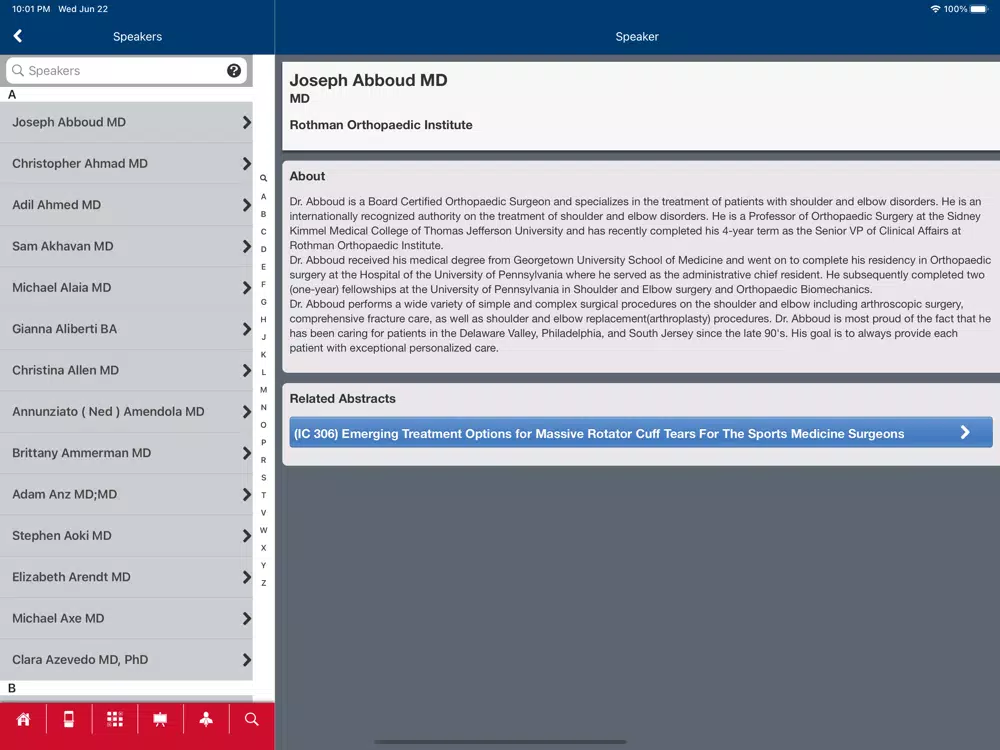Tap the magnifier at top of alphabet index

point(263,179)
